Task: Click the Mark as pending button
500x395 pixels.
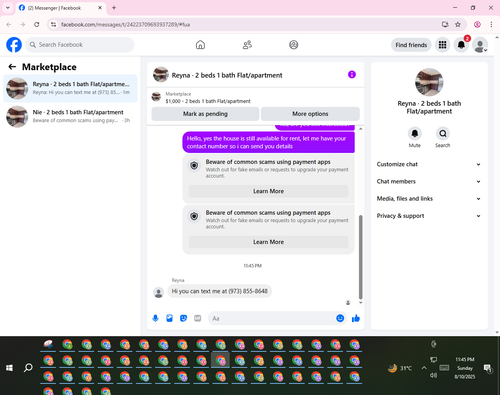Action: point(205,114)
